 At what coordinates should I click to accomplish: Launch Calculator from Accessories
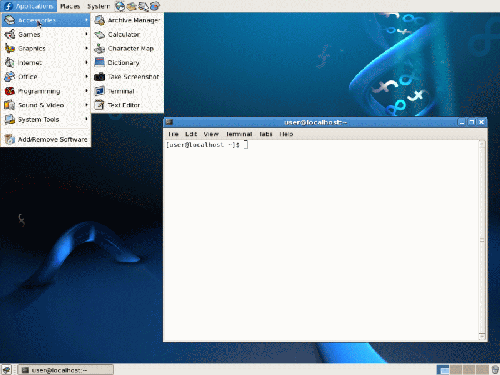[x=127, y=34]
